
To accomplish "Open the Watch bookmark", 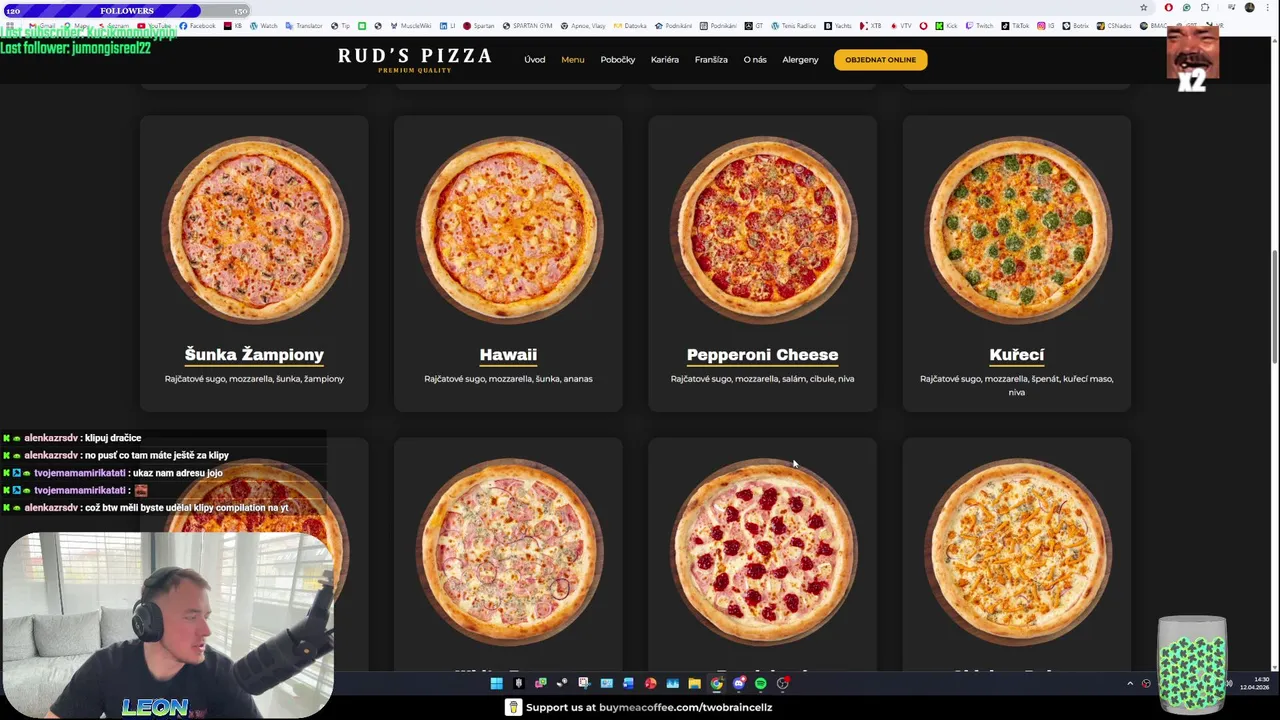I will click(x=263, y=26).
